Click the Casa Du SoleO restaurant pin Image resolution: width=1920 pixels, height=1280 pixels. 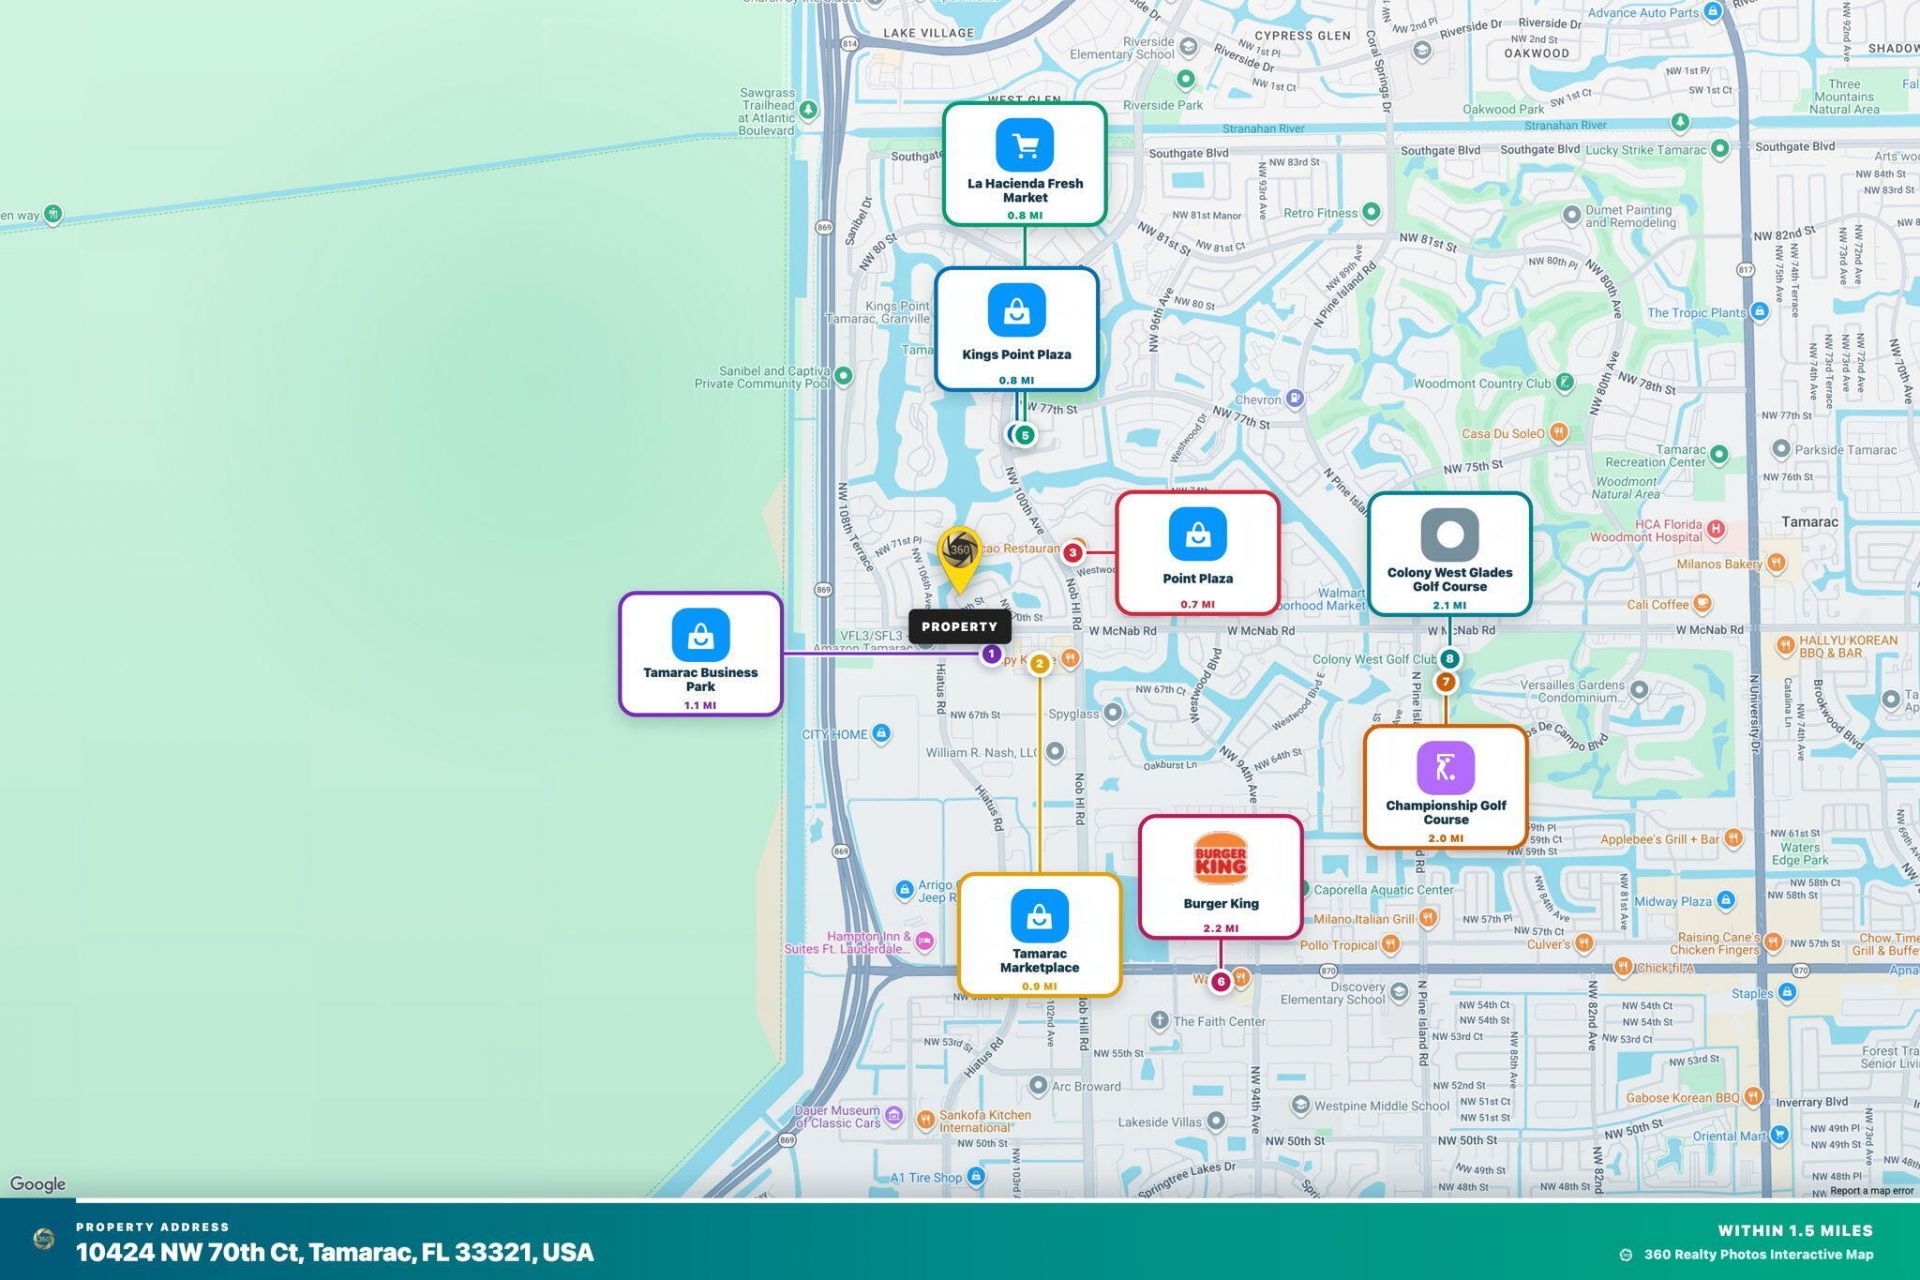(1559, 433)
